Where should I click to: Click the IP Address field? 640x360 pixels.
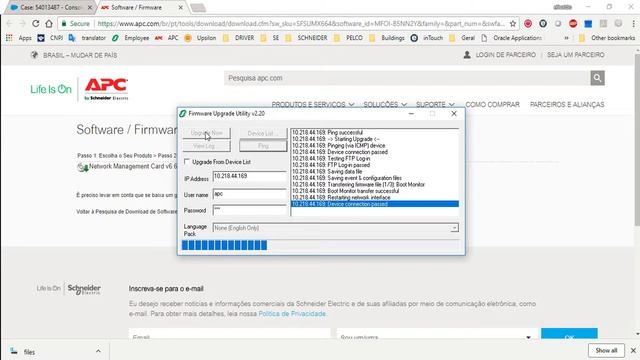(249, 176)
